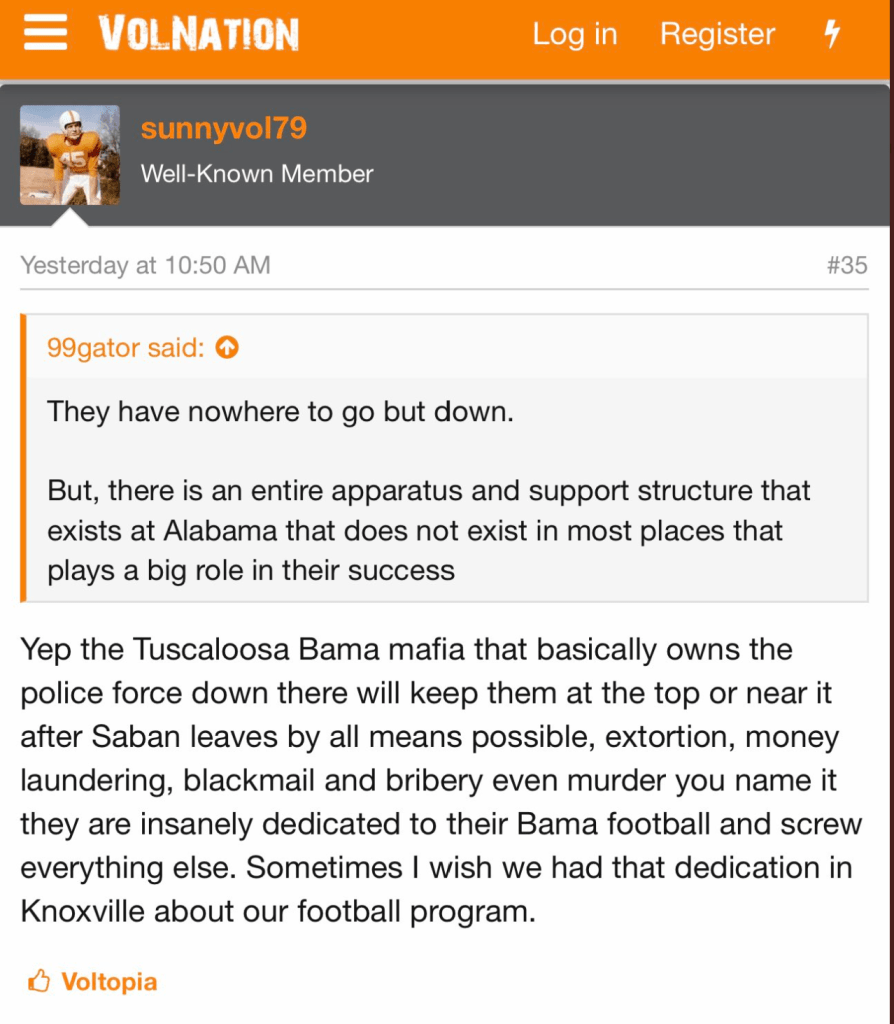Open sunnyvol79's avatar picture
894x1024 pixels.
(70, 155)
